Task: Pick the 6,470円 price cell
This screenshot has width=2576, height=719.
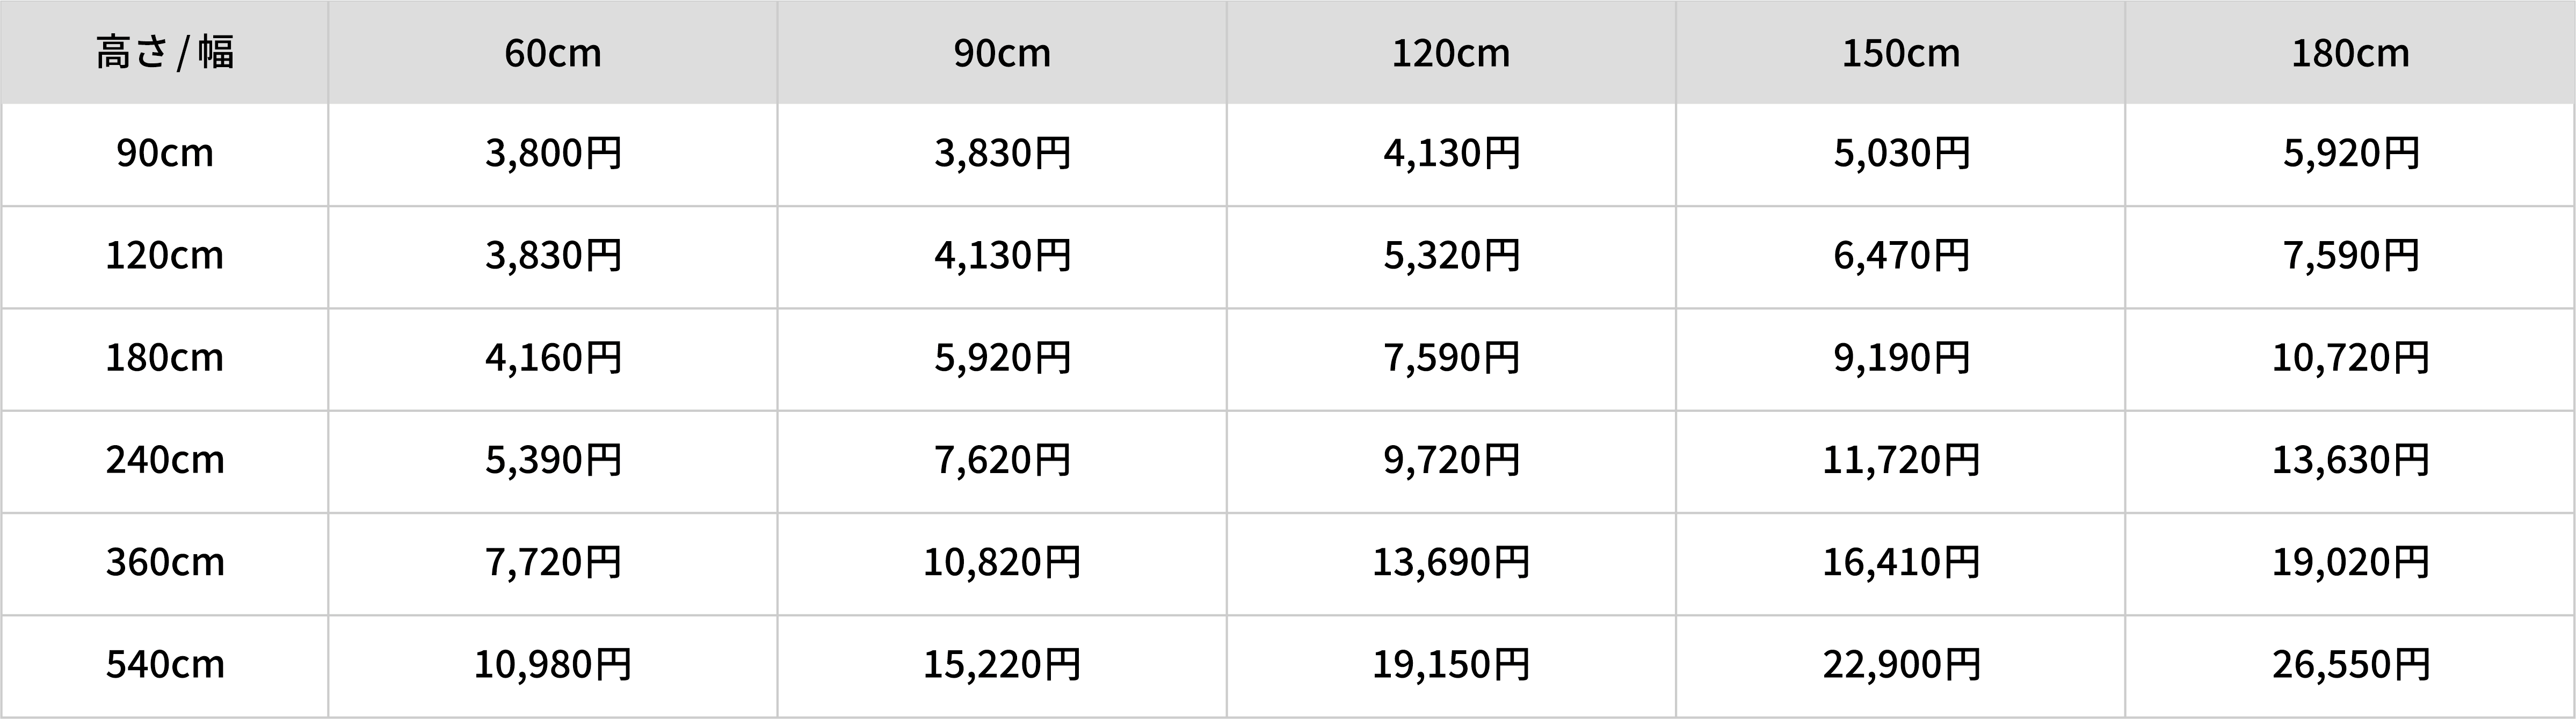Action: [1901, 256]
